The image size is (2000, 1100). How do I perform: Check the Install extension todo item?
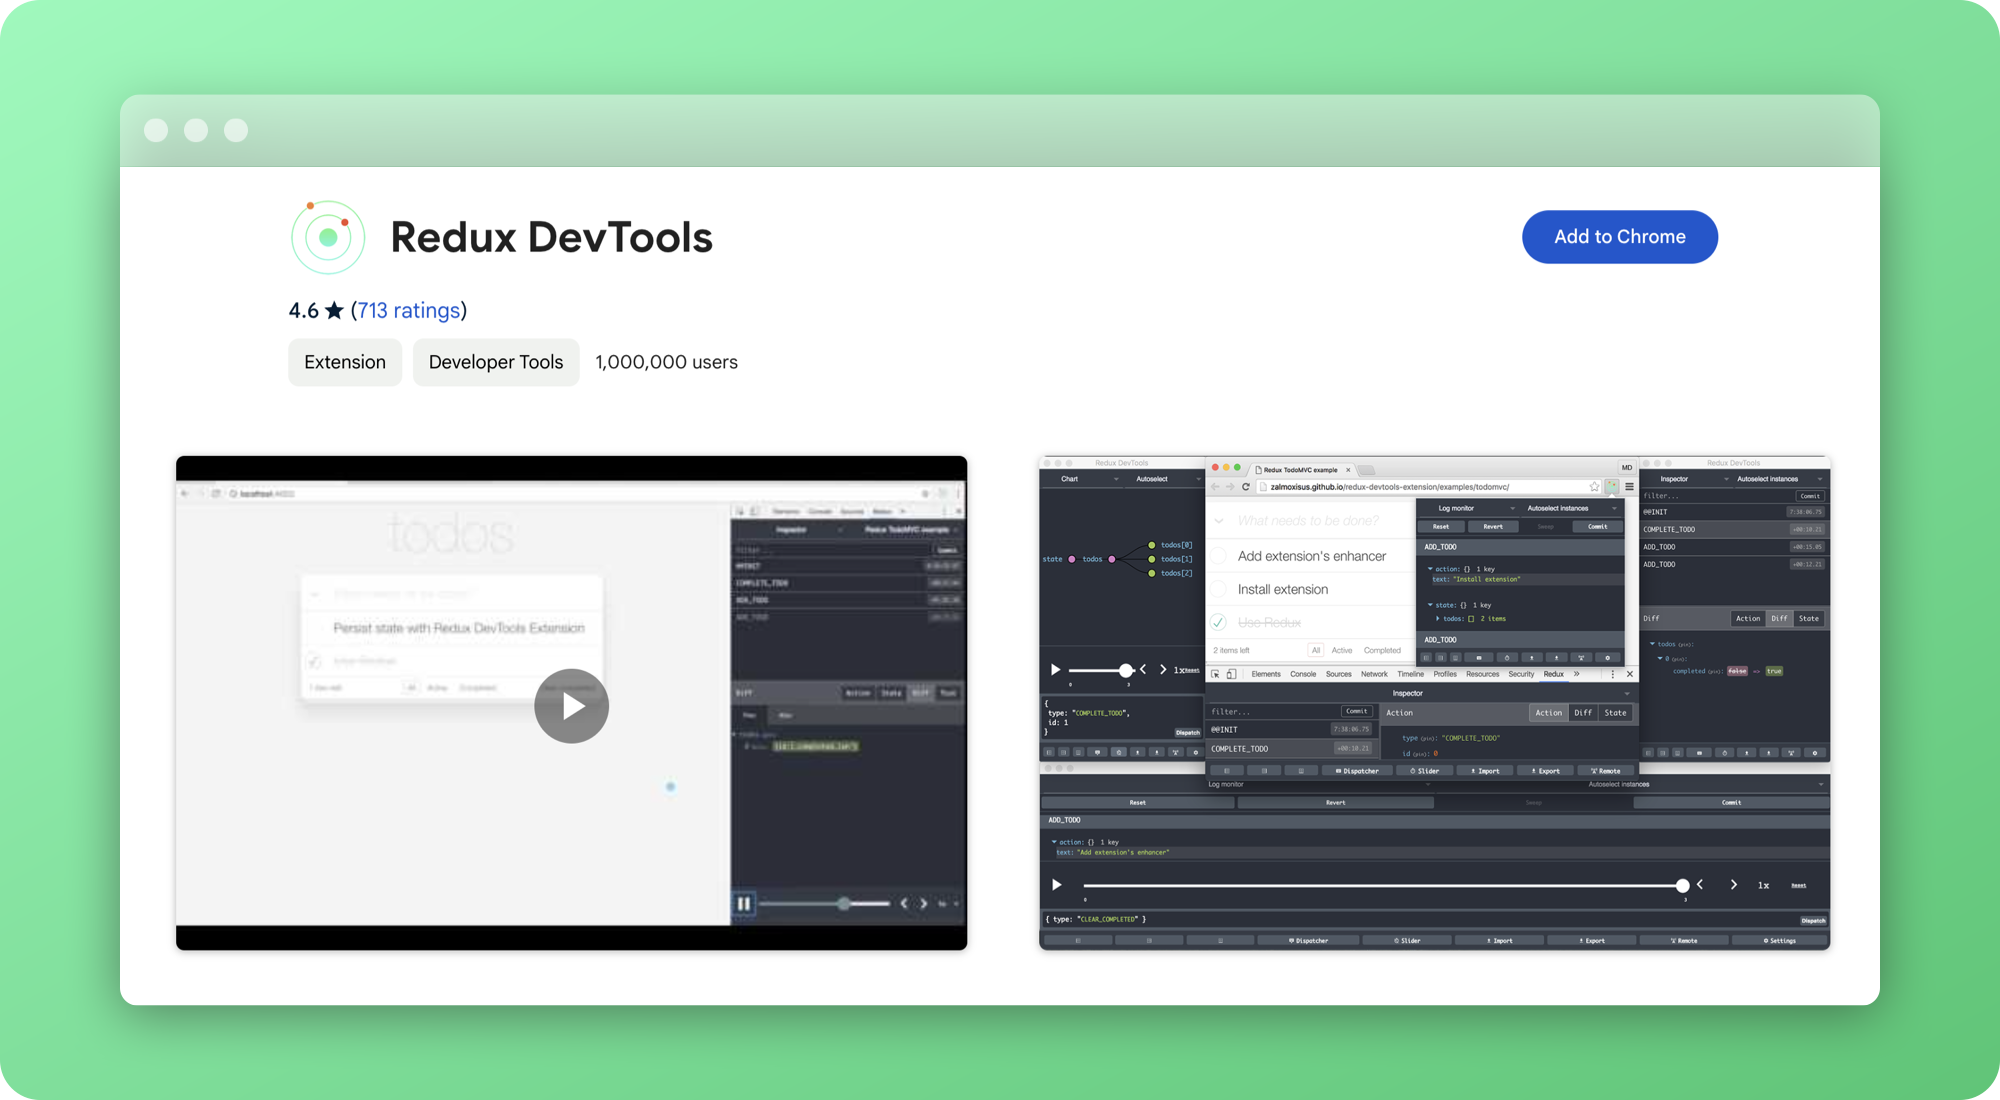pos(1219,589)
